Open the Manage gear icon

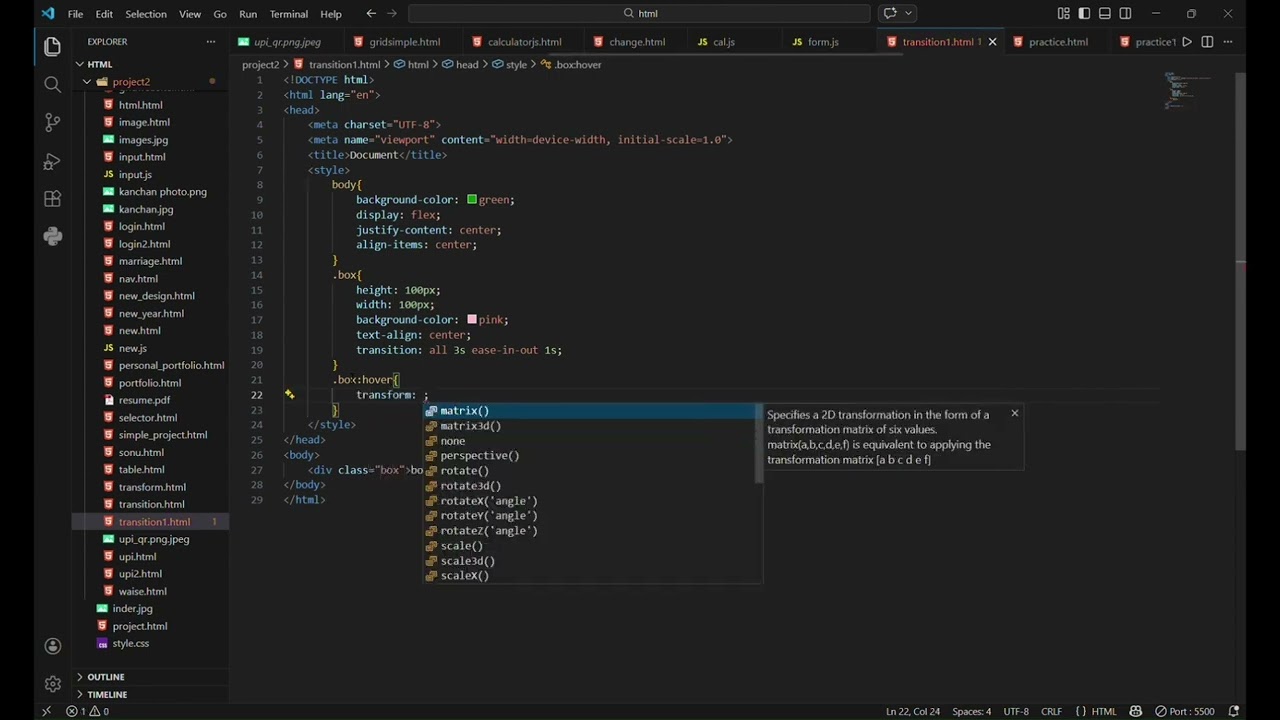click(52, 684)
